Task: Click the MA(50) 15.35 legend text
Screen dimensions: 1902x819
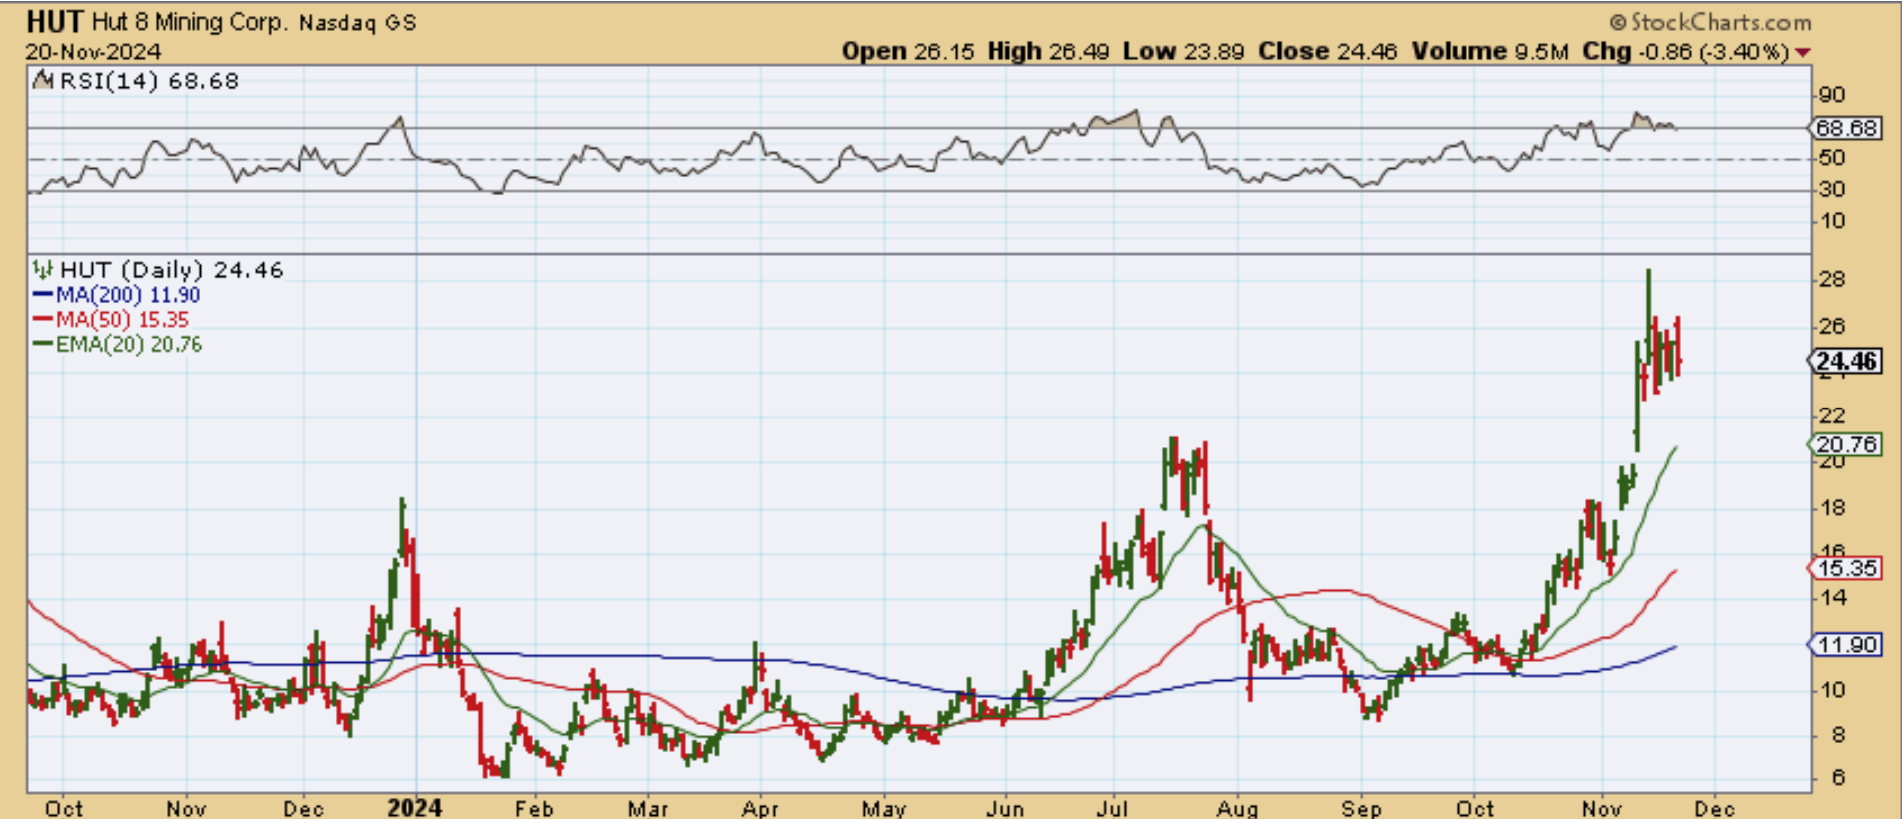Action: (x=122, y=320)
